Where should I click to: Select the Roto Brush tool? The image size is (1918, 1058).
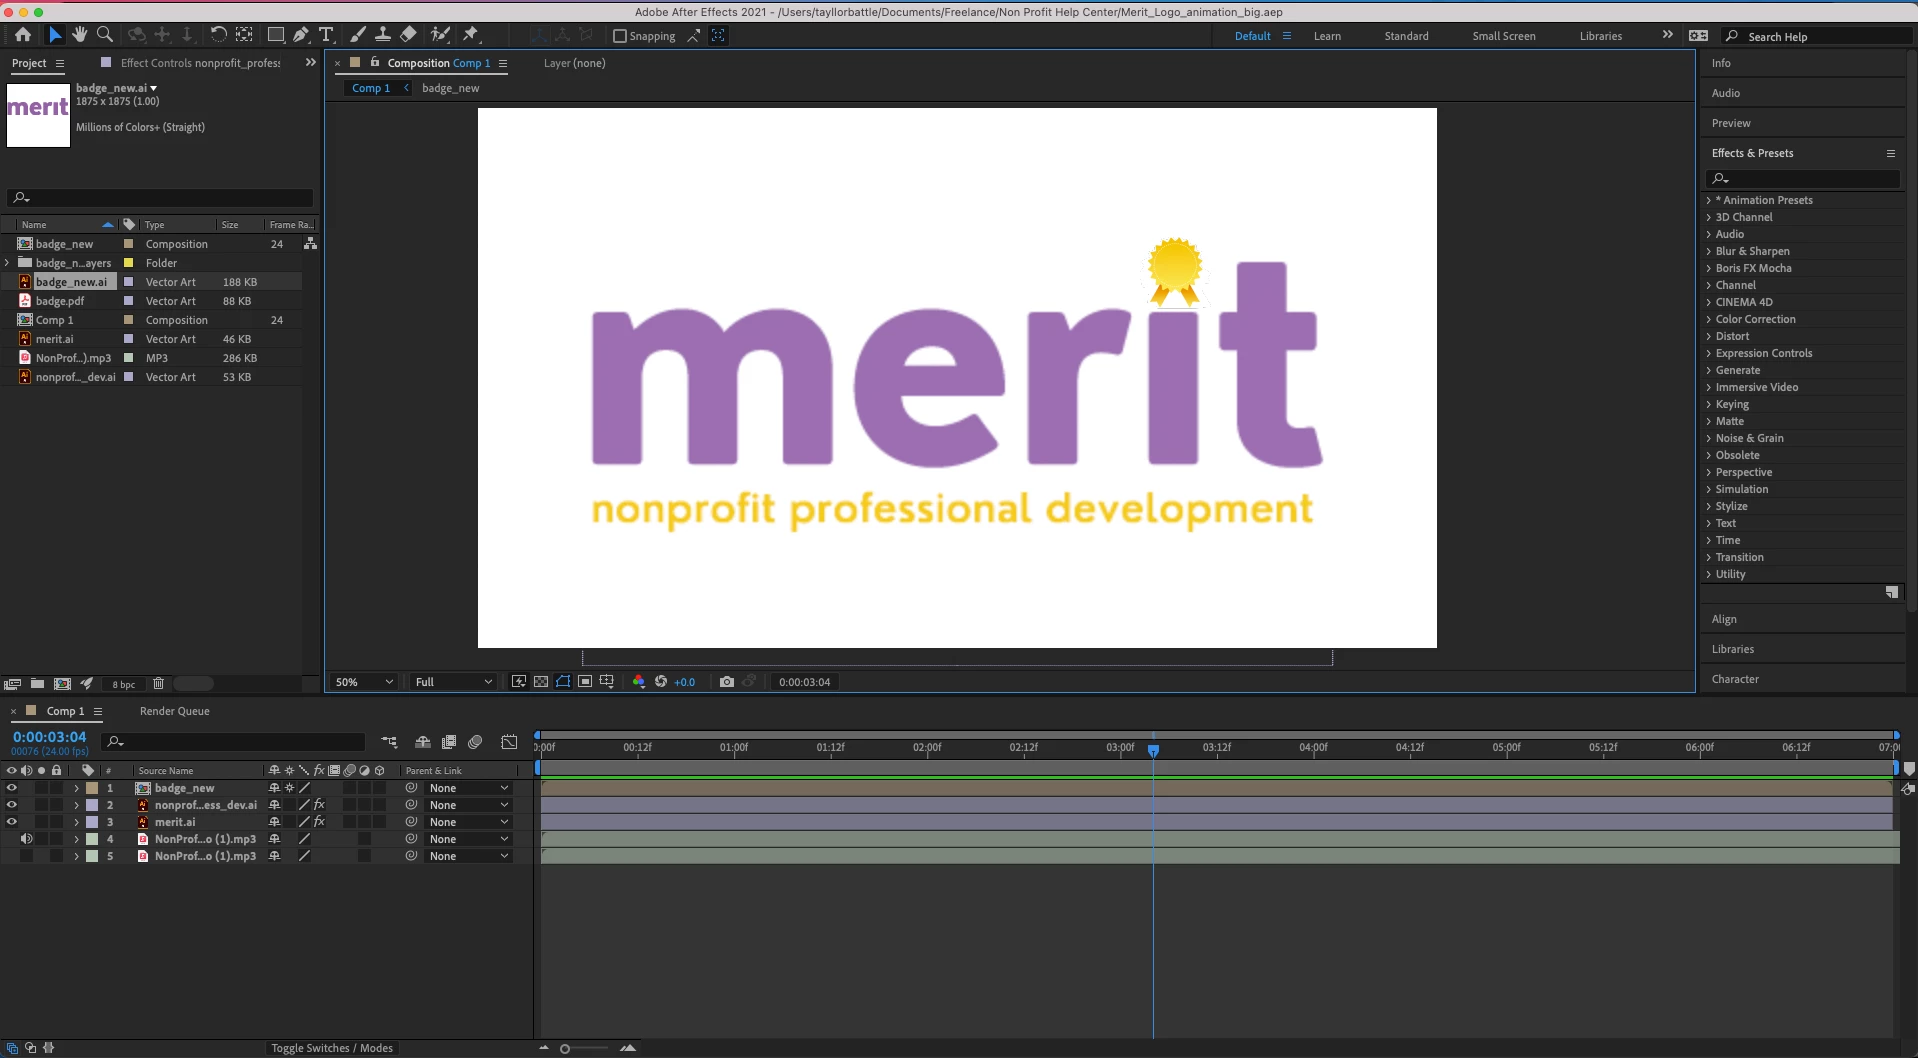[x=440, y=35]
